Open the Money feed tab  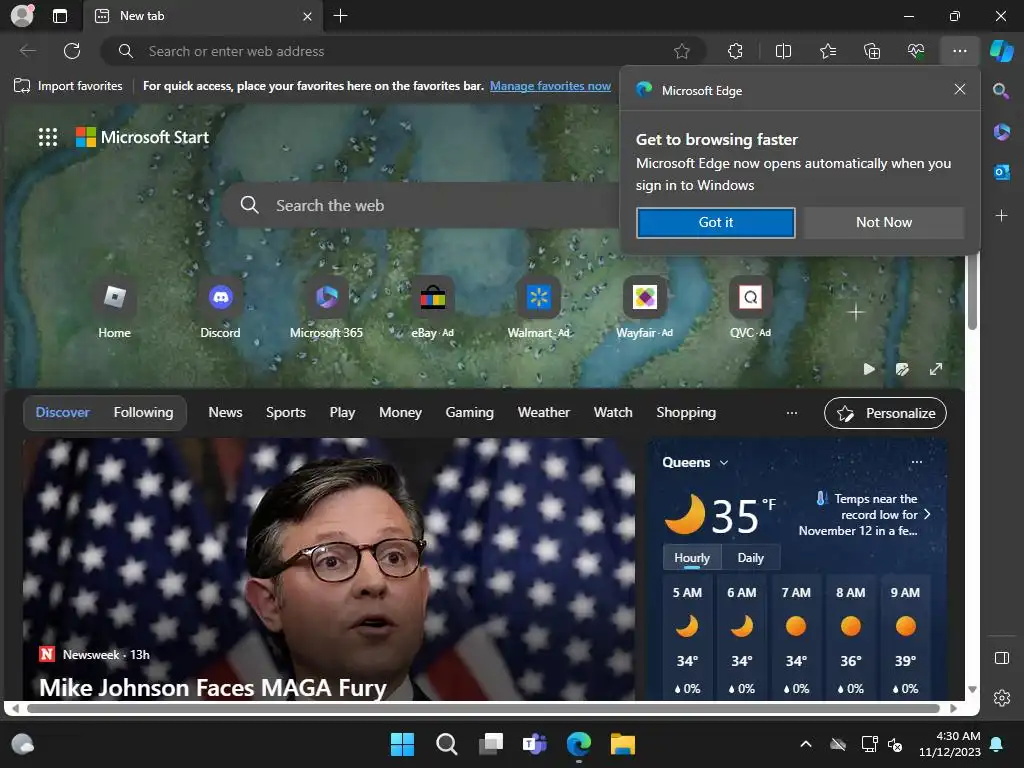pyautogui.click(x=400, y=412)
